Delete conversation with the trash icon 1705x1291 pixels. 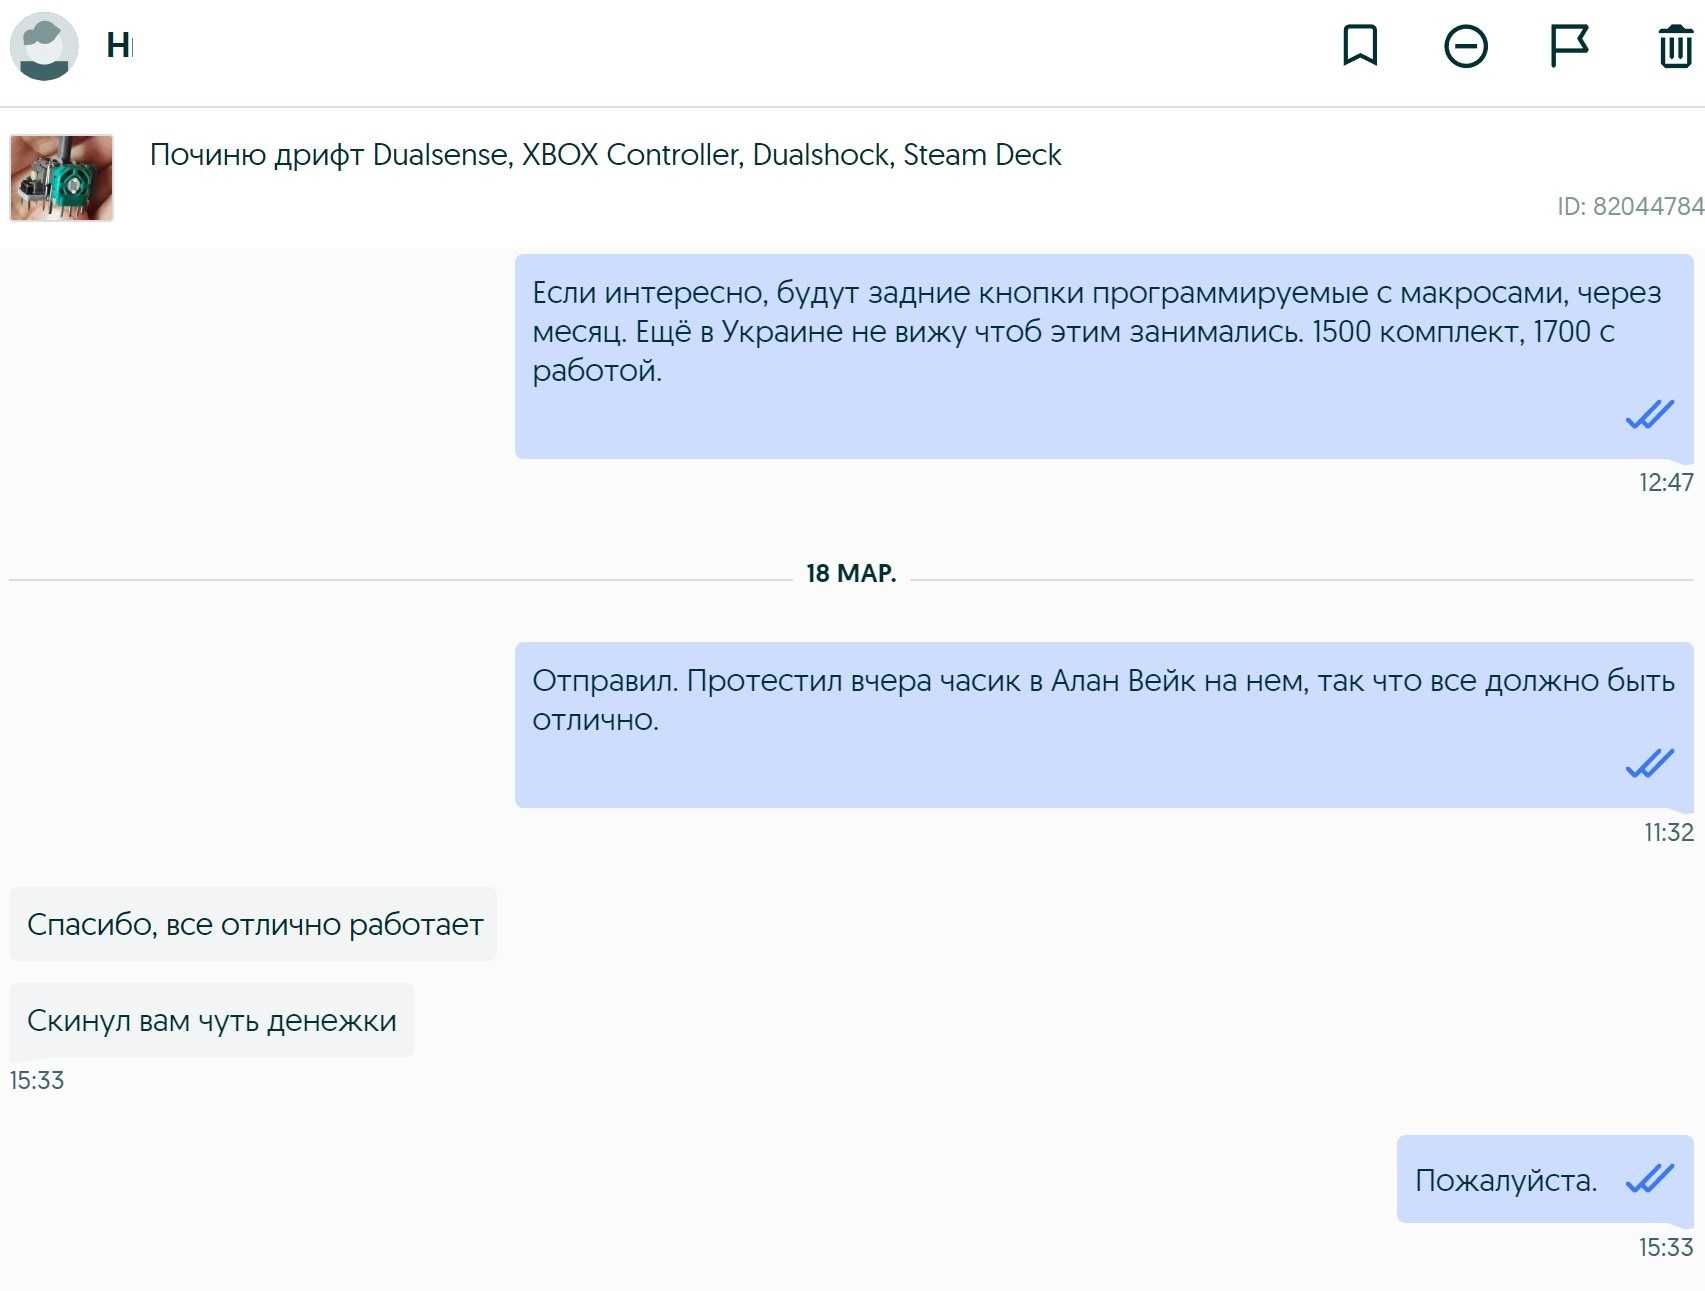tap(1676, 46)
